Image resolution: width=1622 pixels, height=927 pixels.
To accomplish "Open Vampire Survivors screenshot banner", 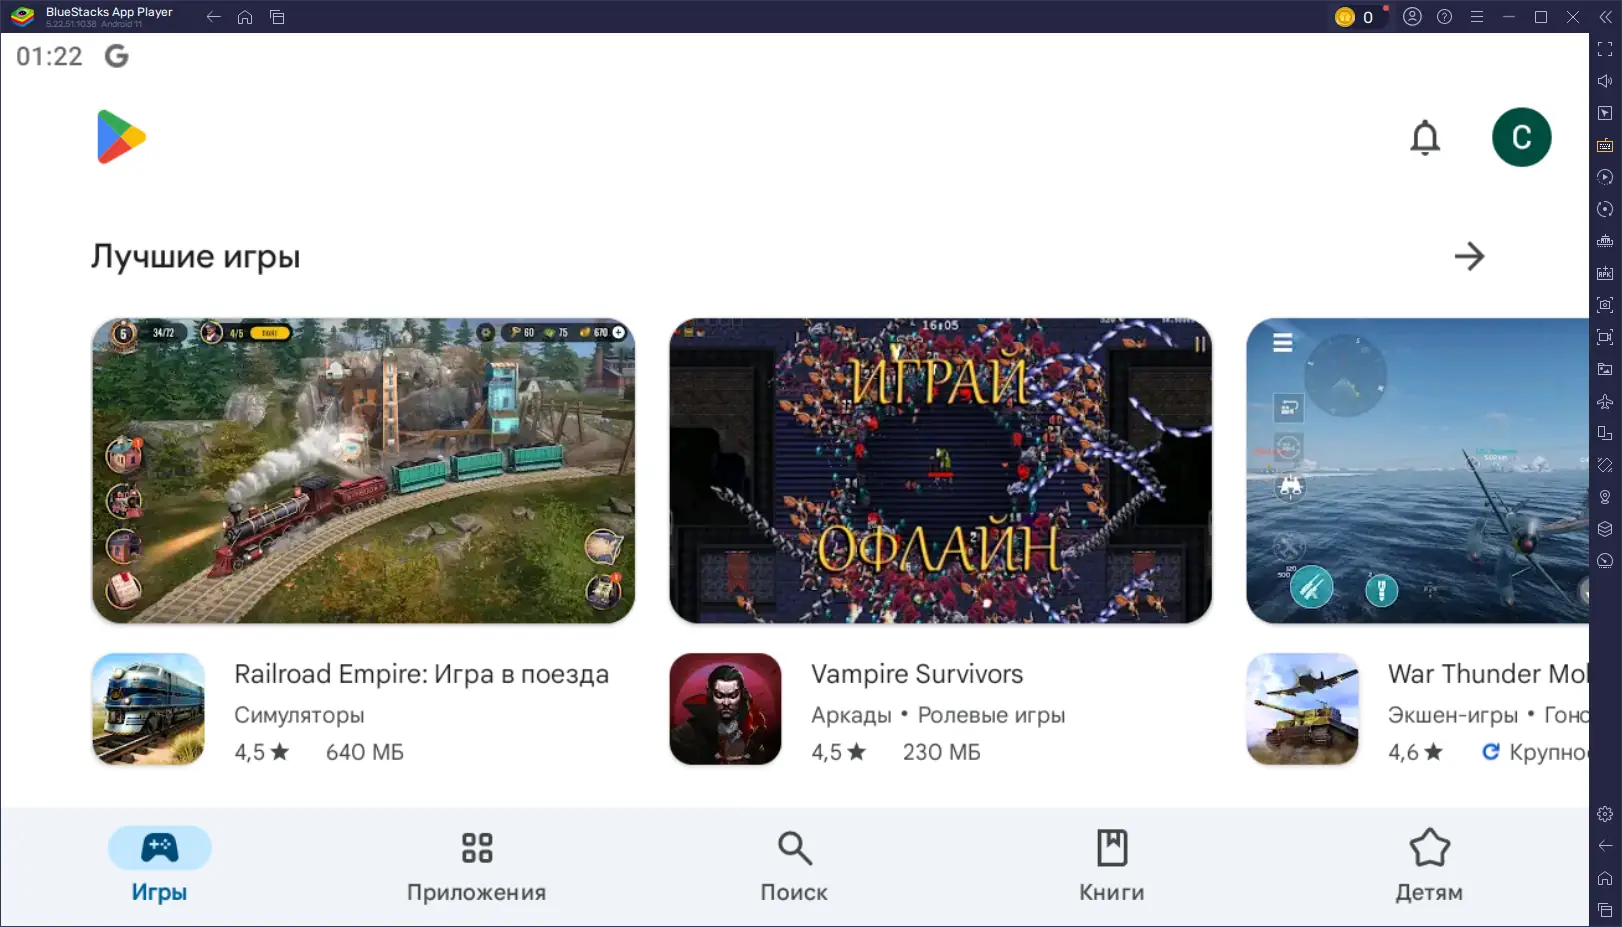I will click(x=941, y=471).
